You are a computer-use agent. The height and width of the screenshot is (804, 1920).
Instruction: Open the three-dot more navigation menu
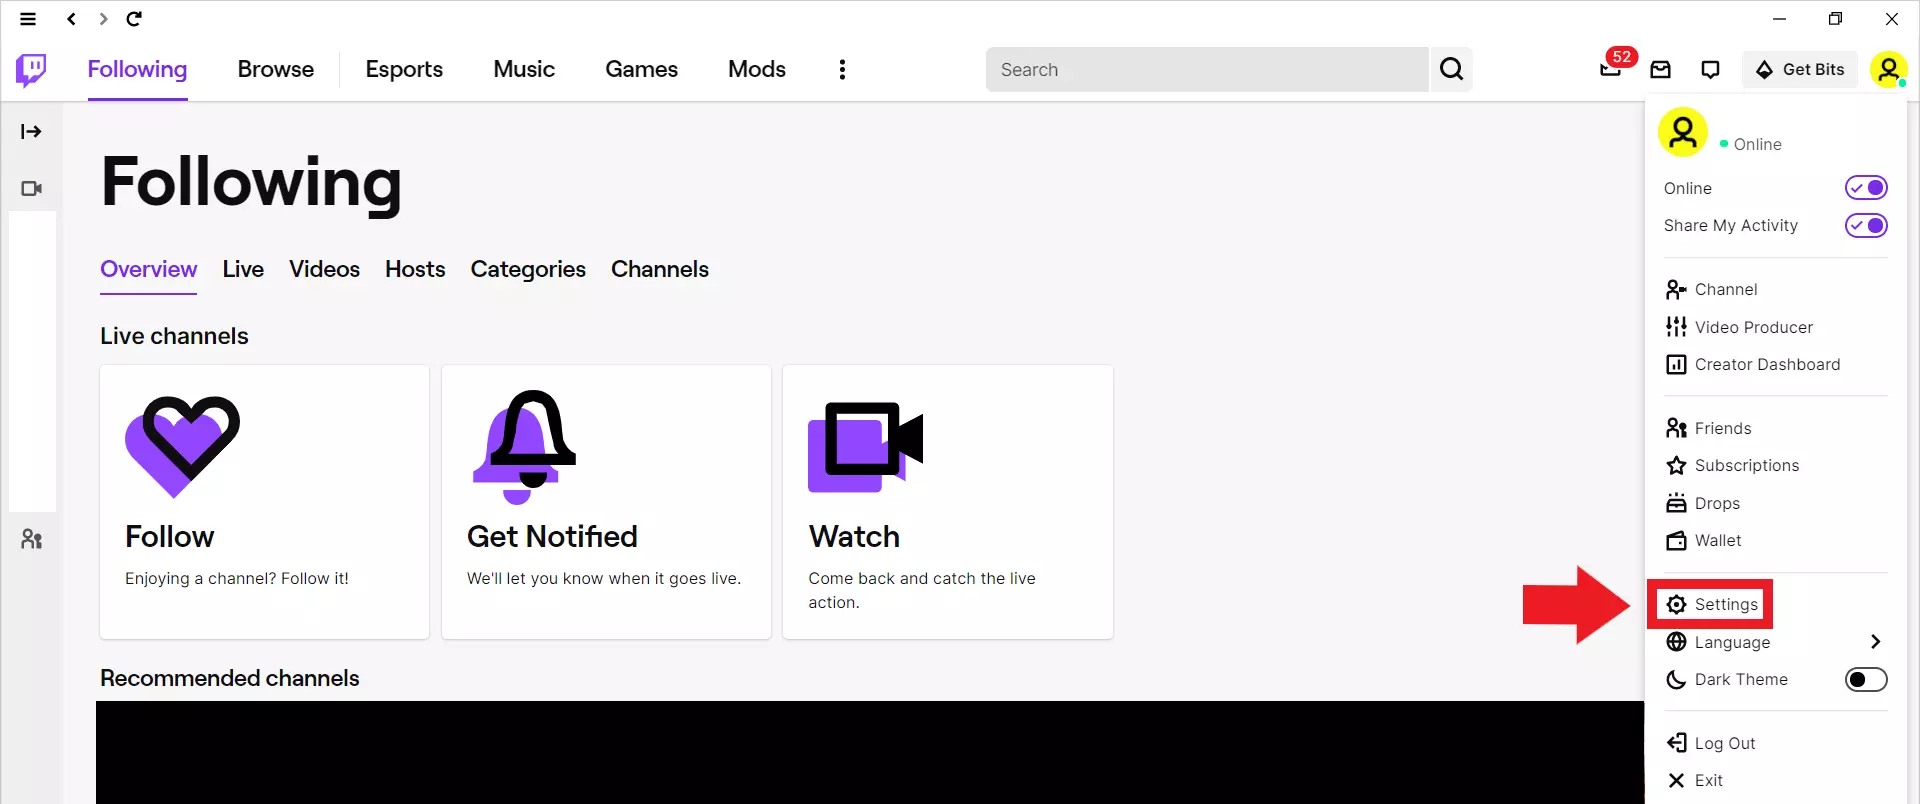[x=842, y=69]
